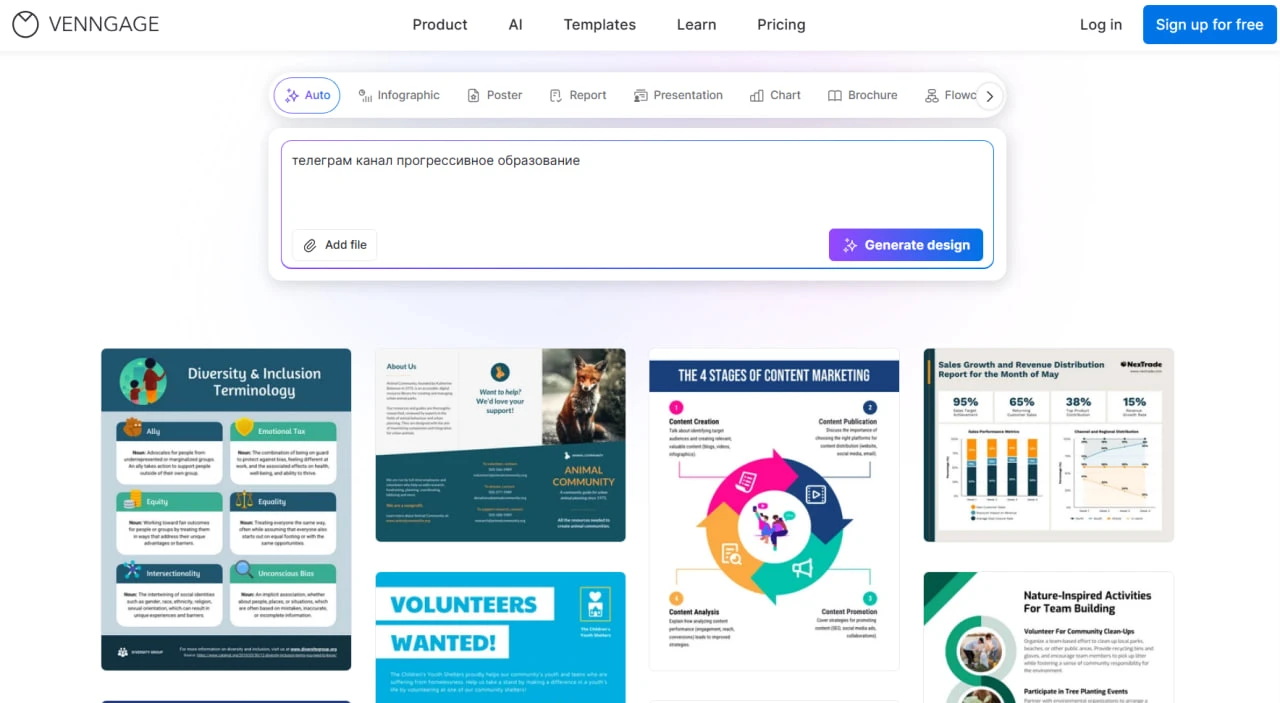Image resolution: width=1280 pixels, height=703 pixels.
Task: Click the Log in link
Action: click(1101, 25)
